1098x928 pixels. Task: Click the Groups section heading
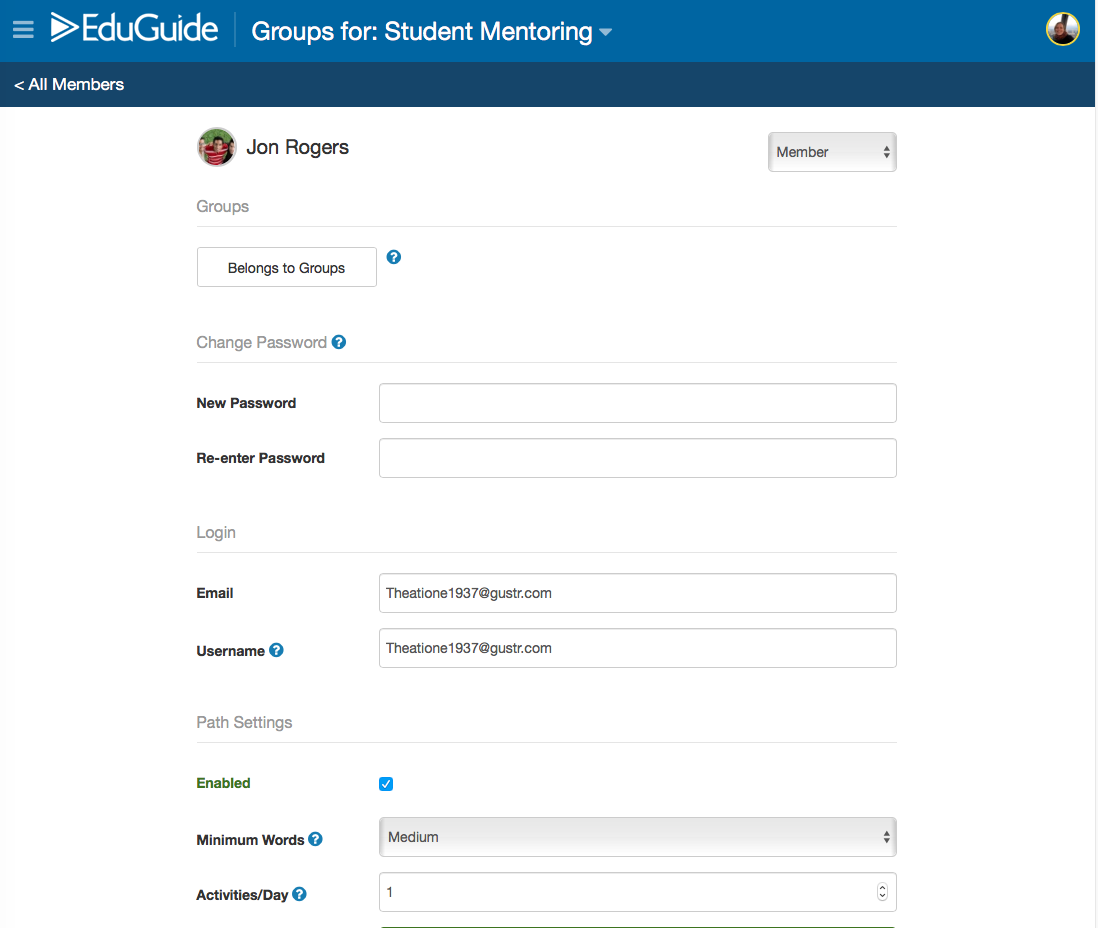(223, 206)
